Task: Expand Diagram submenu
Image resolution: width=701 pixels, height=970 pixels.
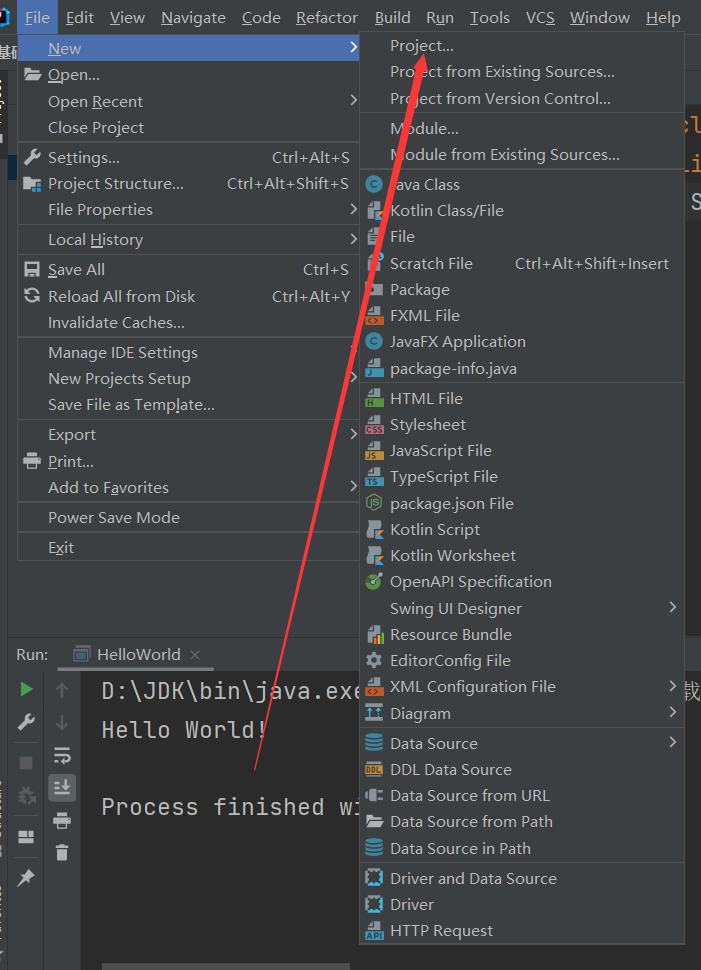Action: (522, 714)
